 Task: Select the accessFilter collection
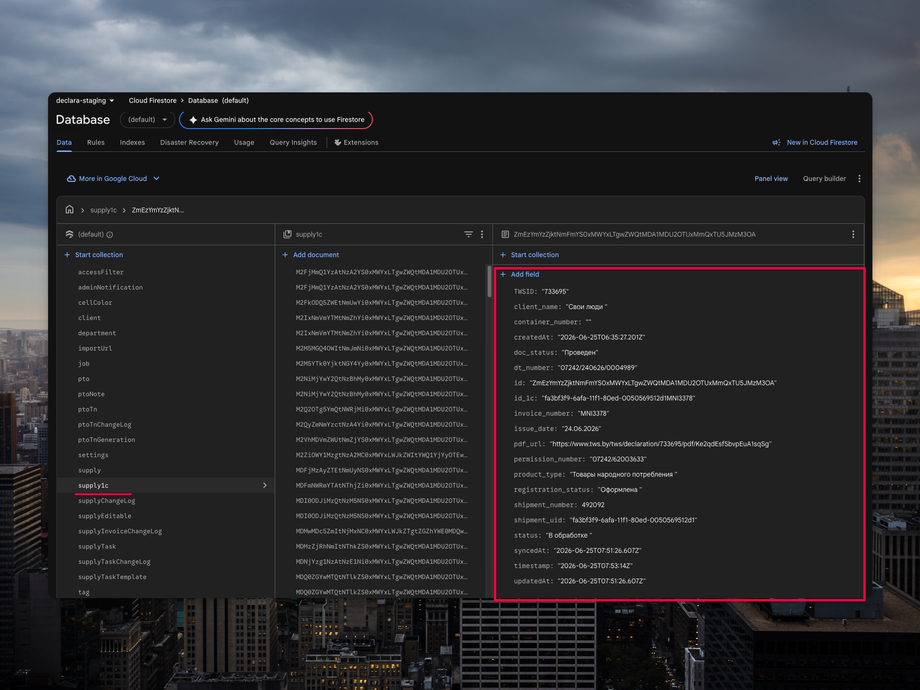tap(101, 272)
